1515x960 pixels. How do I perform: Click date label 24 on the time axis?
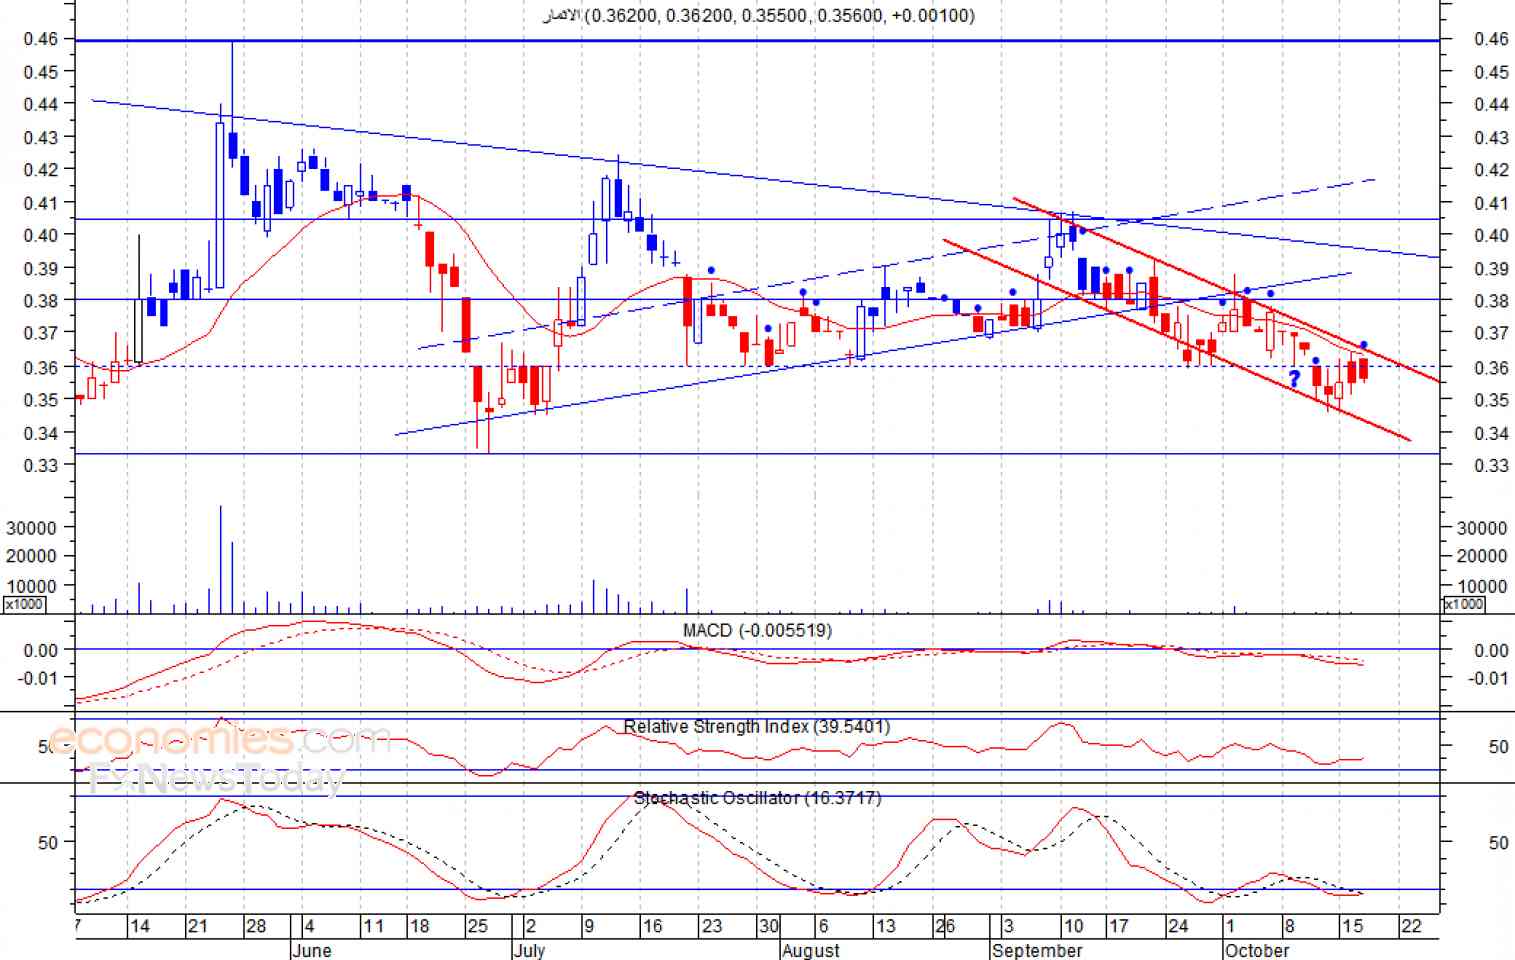click(x=1178, y=926)
